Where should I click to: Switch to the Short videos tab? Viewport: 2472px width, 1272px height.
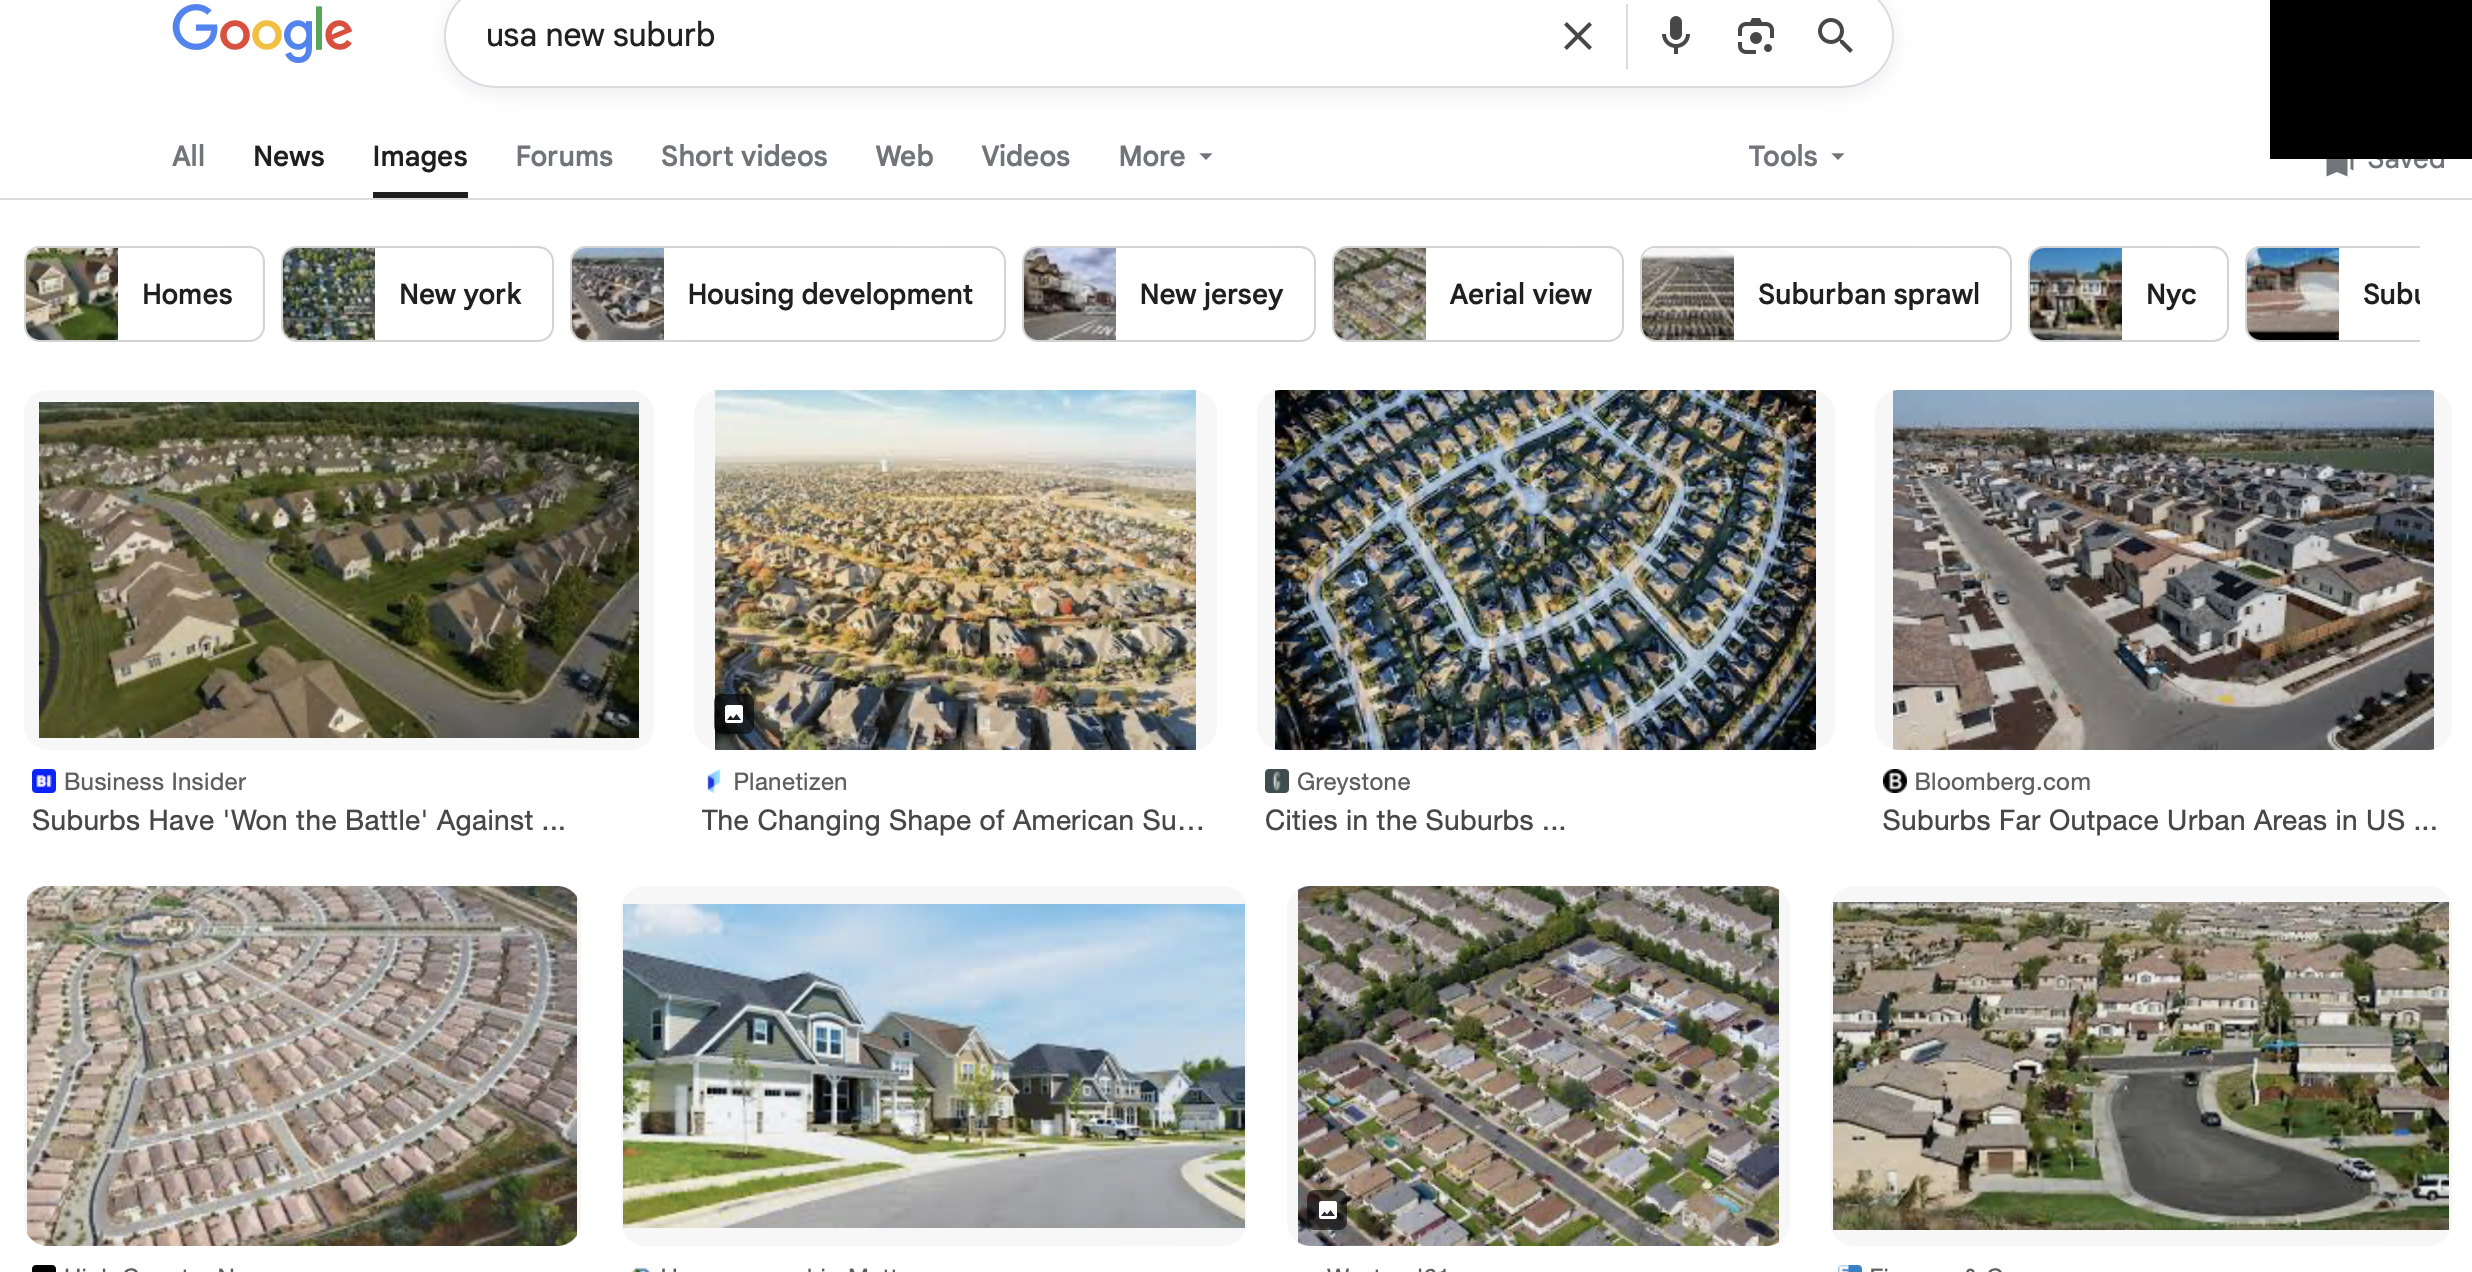pos(743,156)
